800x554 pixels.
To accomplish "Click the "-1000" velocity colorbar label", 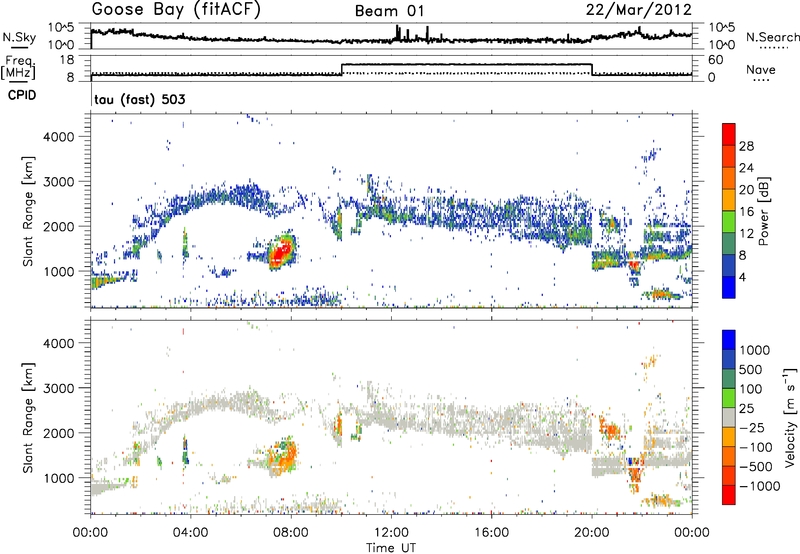I will pos(760,486).
